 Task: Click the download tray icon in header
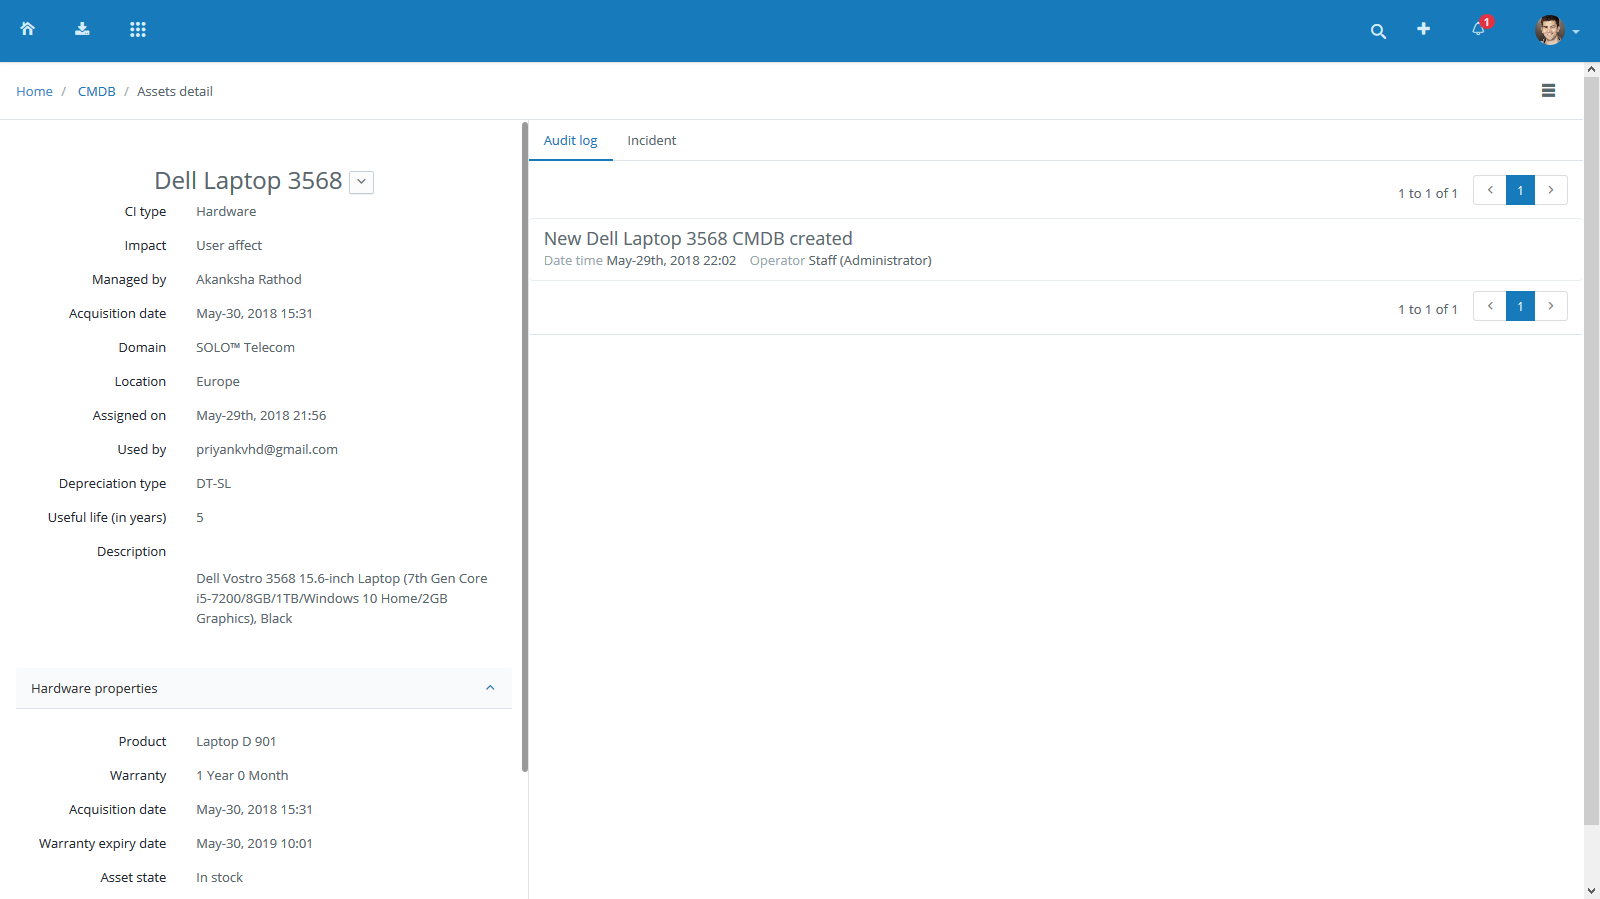pyautogui.click(x=82, y=29)
